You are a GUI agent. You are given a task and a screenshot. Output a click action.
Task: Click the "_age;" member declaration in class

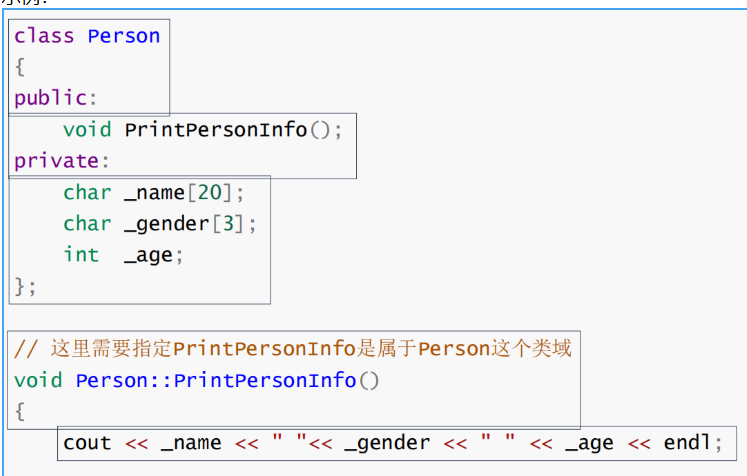click(154, 255)
